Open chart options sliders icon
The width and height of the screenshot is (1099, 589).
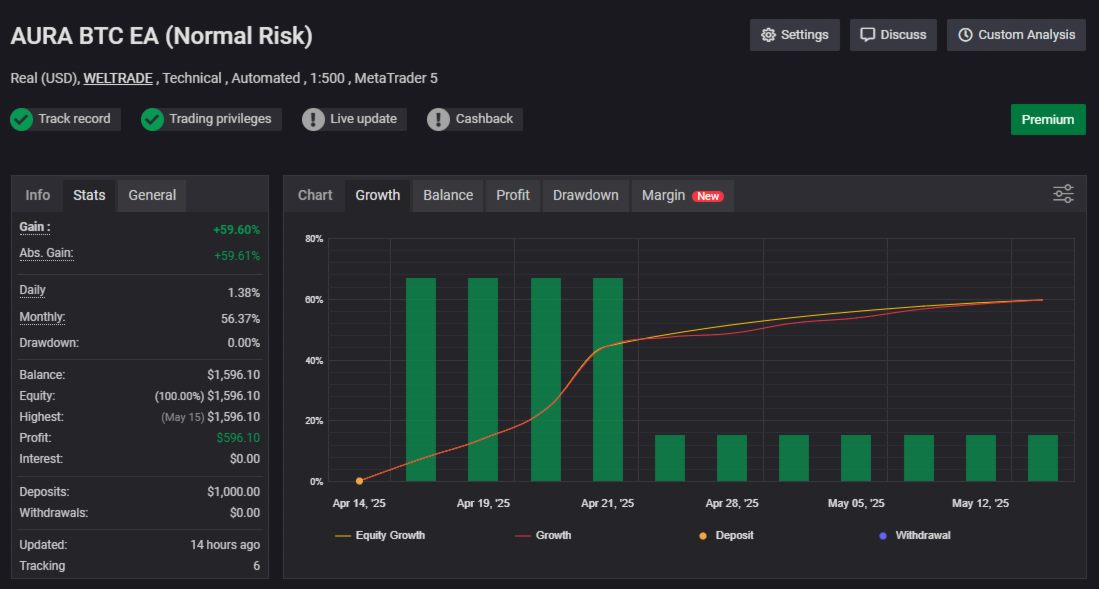[x=1063, y=194]
